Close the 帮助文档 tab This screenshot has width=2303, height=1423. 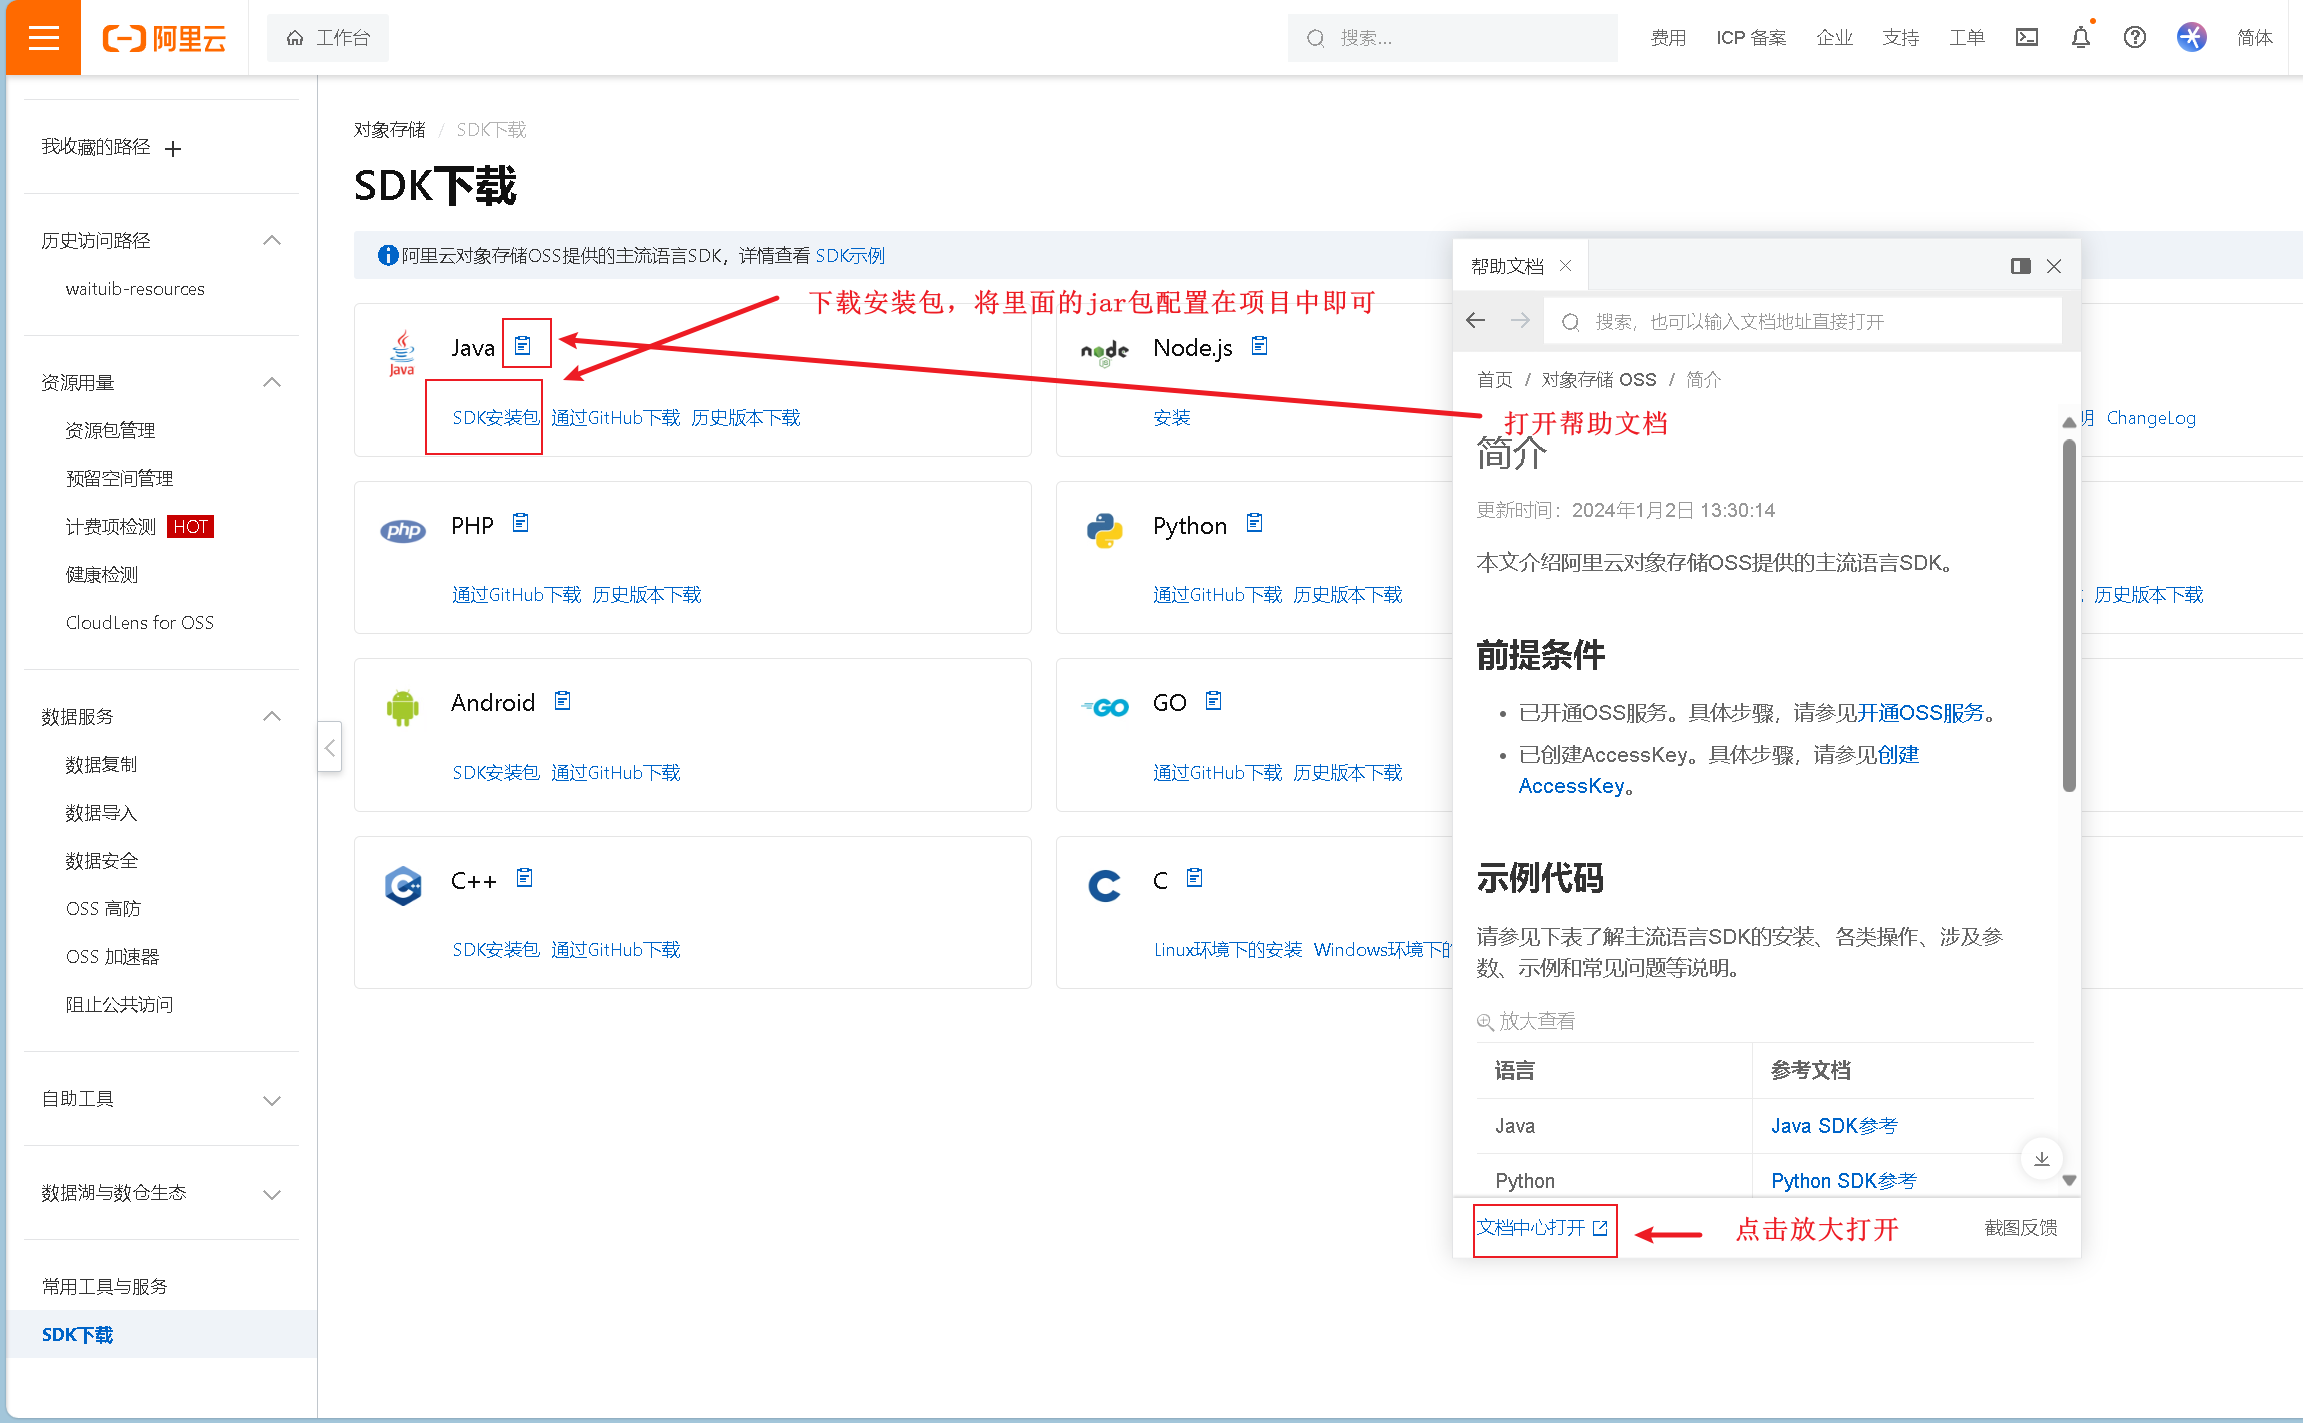tap(1566, 266)
